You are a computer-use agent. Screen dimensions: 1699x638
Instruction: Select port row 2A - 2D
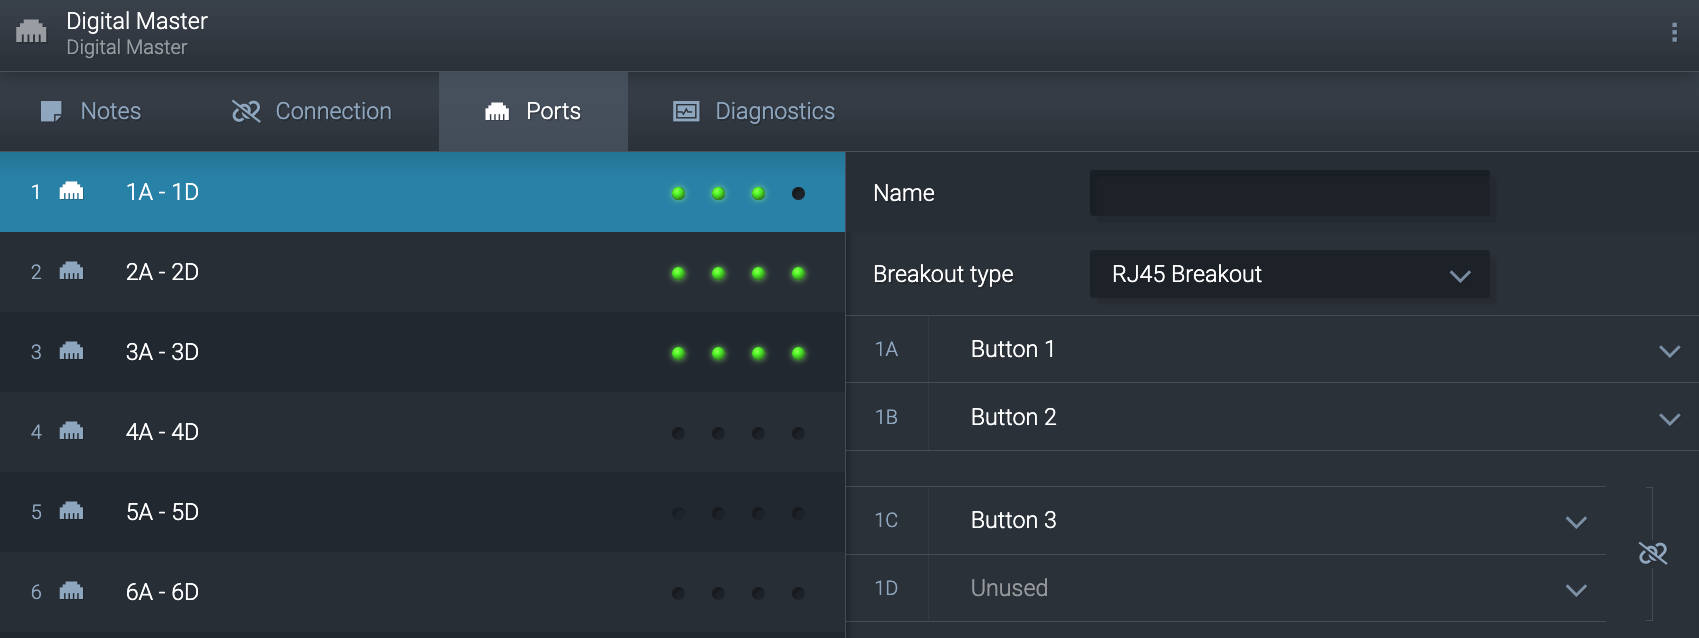click(400, 272)
